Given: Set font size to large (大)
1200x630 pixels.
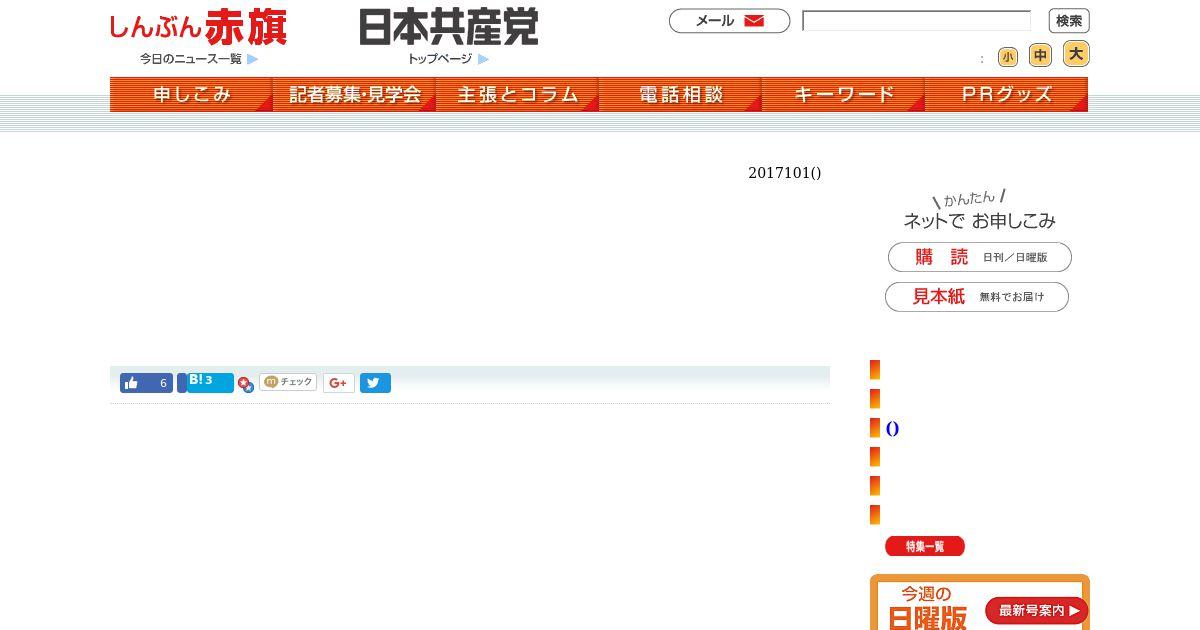Looking at the screenshot, I should pos(1076,54).
